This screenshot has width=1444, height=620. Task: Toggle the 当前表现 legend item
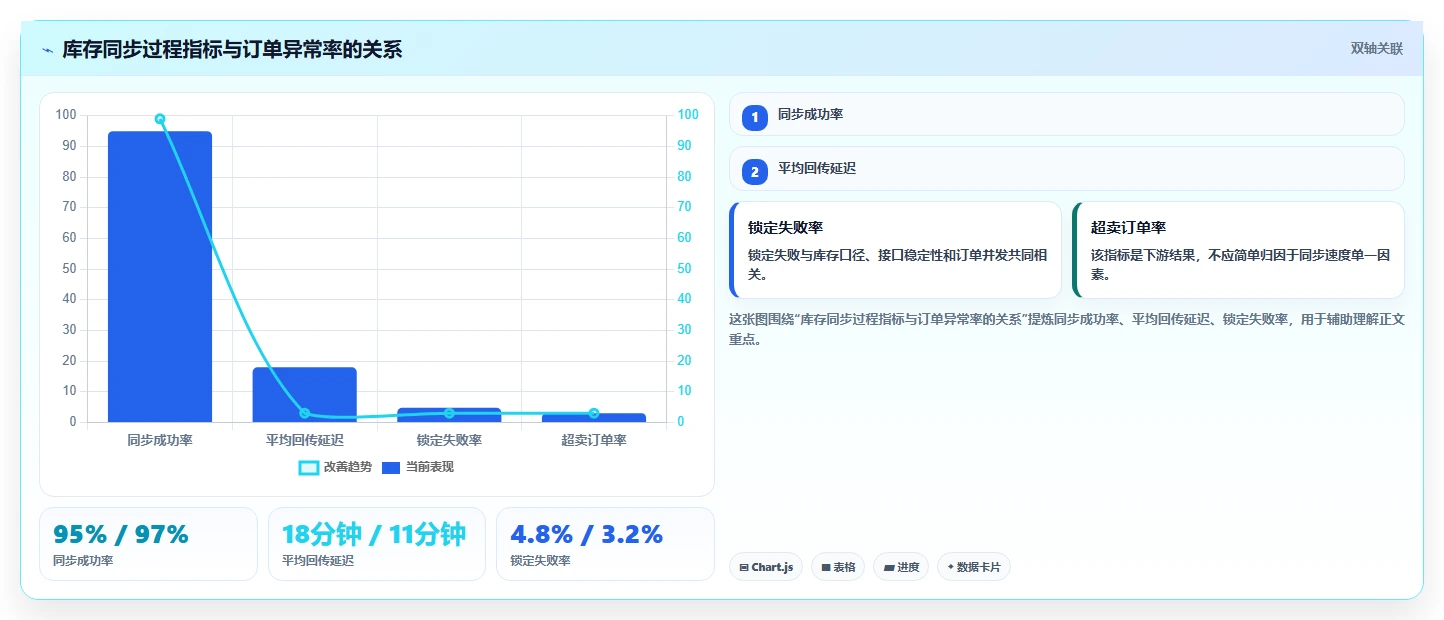[x=418, y=467]
